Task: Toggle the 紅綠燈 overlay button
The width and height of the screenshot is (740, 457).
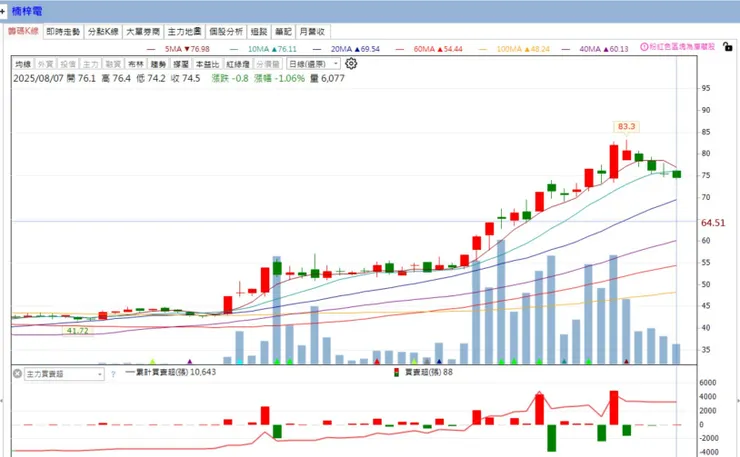Action: point(238,64)
